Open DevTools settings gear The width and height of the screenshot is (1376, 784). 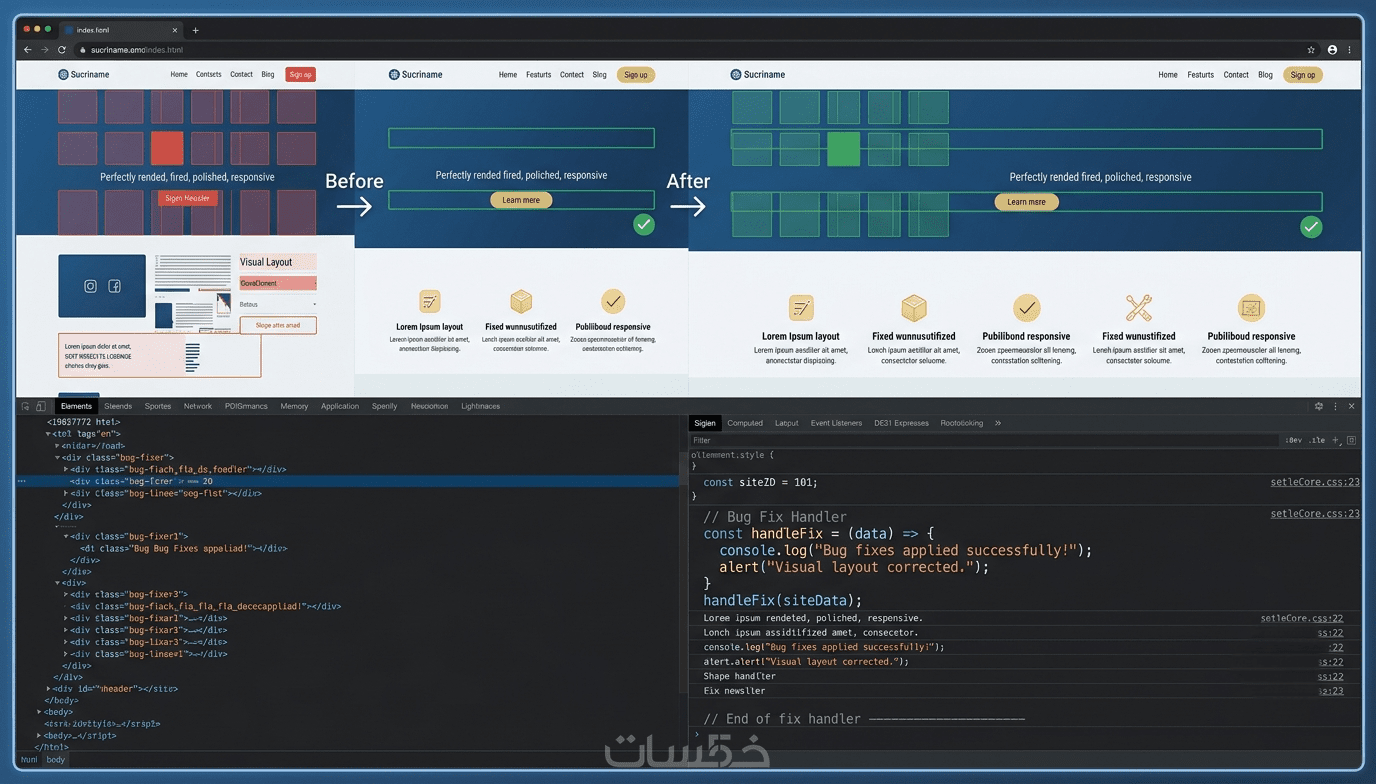(x=1319, y=406)
